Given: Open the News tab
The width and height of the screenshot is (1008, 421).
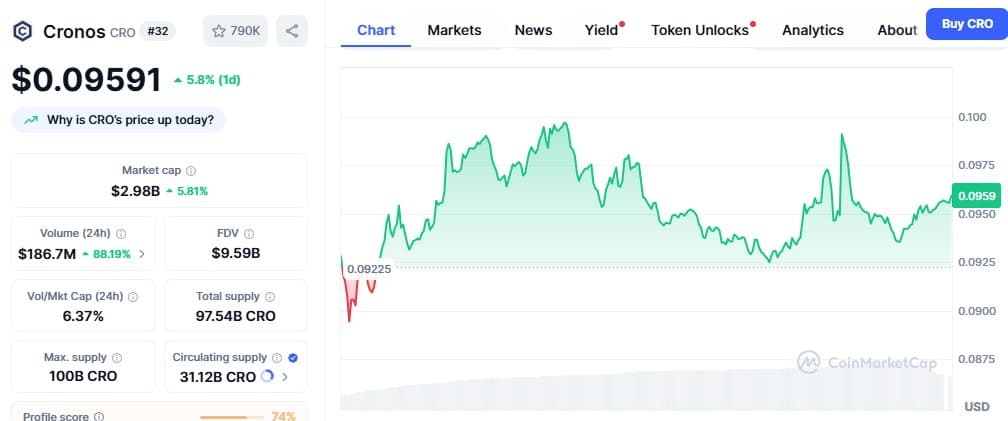Looking at the screenshot, I should (x=534, y=30).
